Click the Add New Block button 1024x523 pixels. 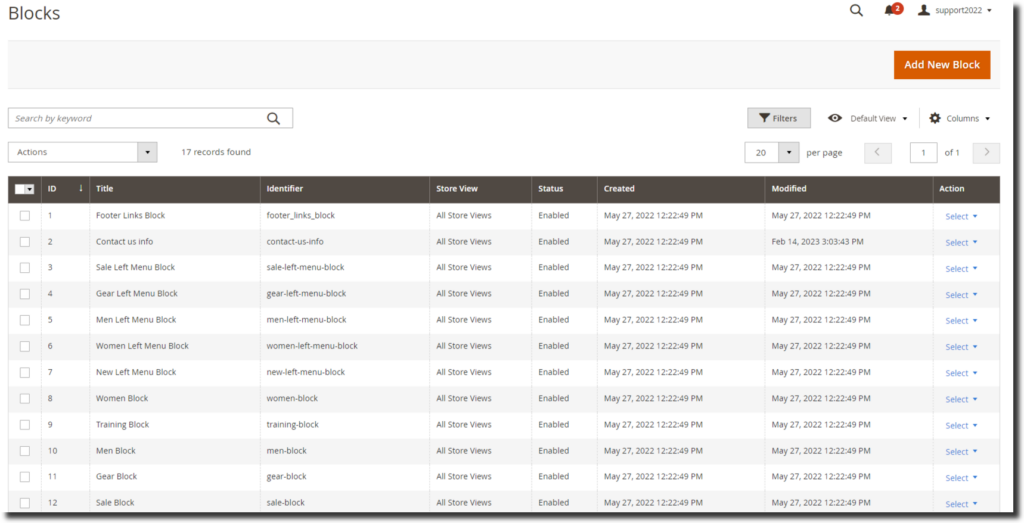point(941,65)
